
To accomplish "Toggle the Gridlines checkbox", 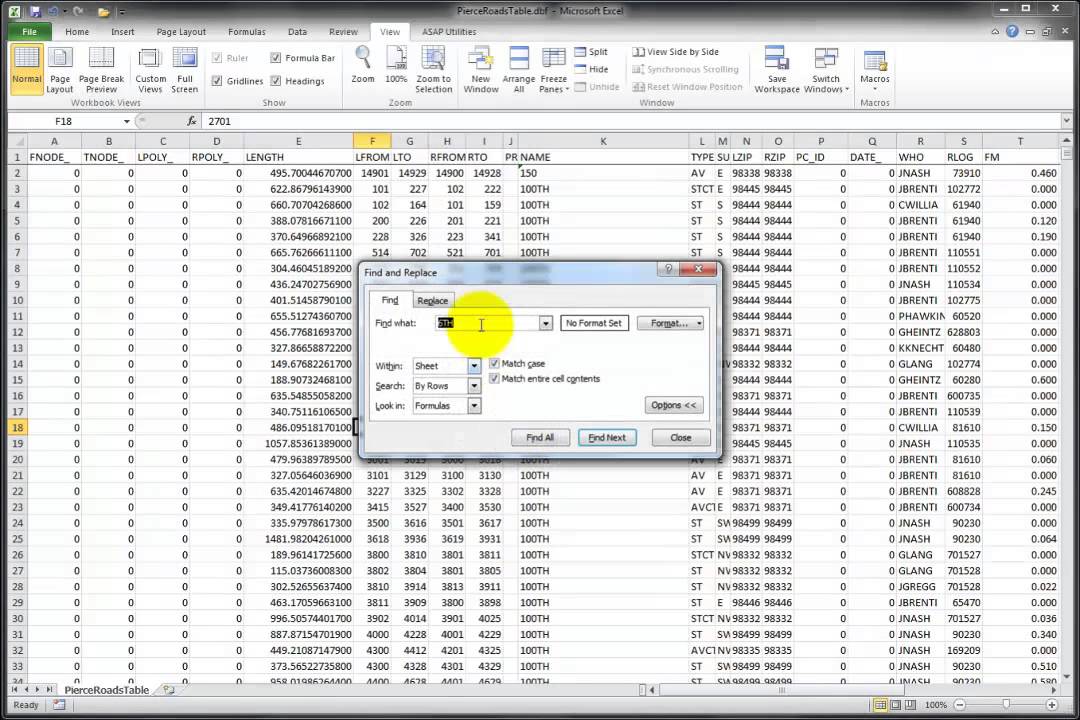I will tap(217, 81).
